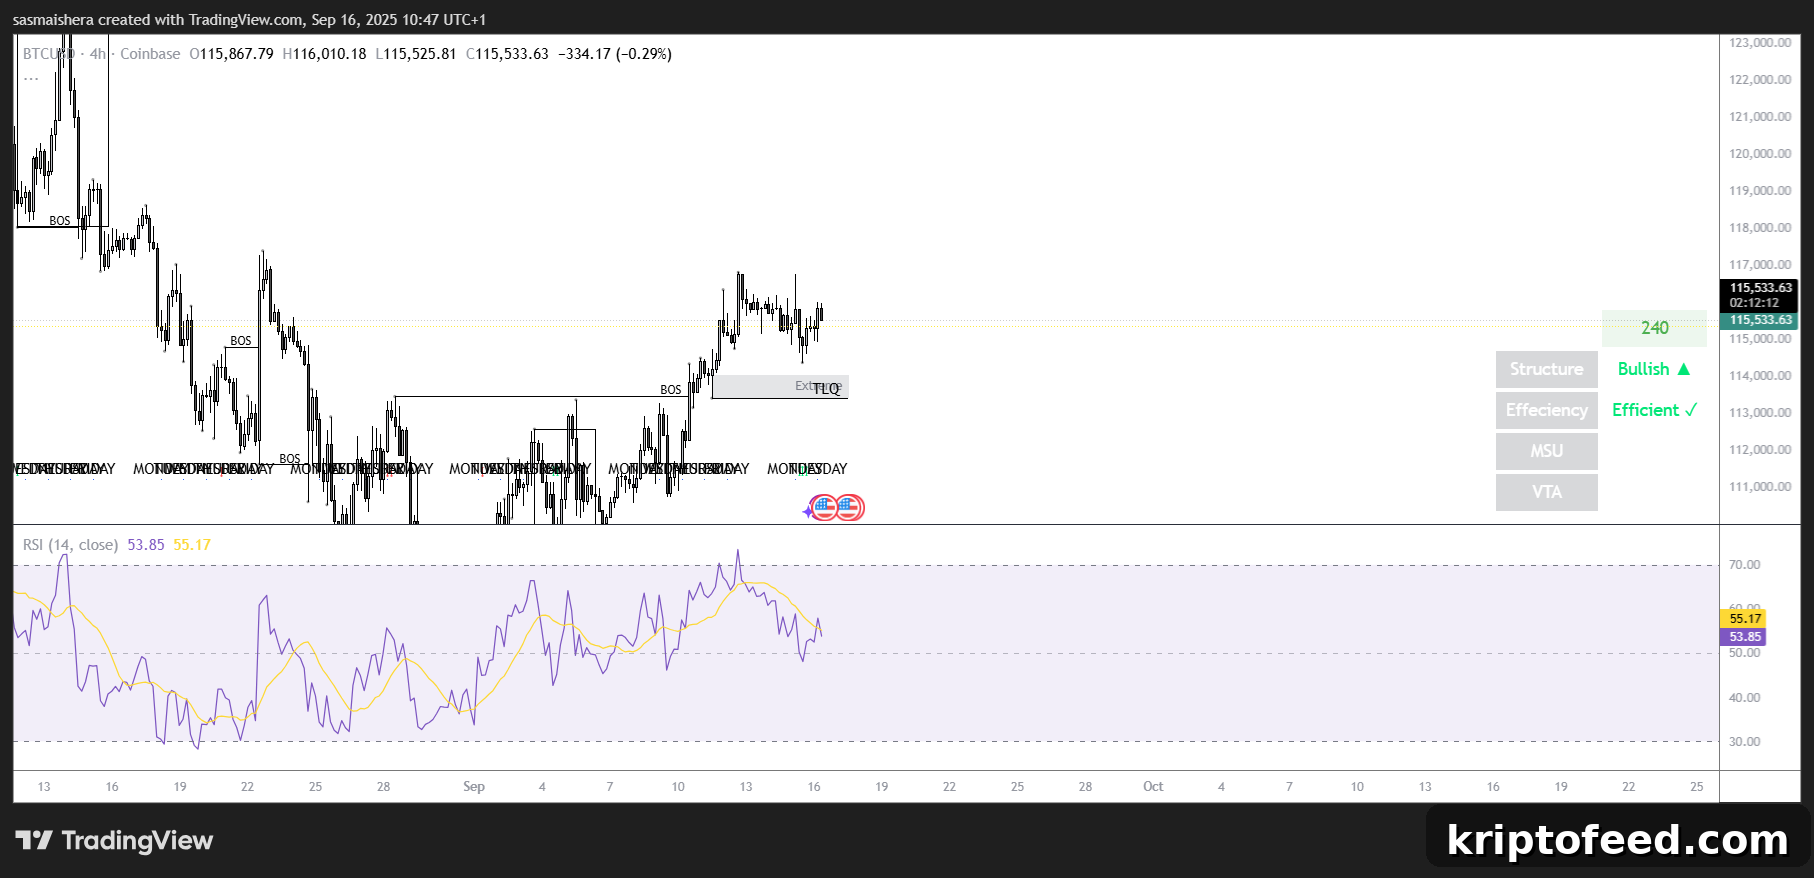This screenshot has width=1814, height=878.
Task: Click the Coinbase exchange label in the legend
Action: (150, 54)
